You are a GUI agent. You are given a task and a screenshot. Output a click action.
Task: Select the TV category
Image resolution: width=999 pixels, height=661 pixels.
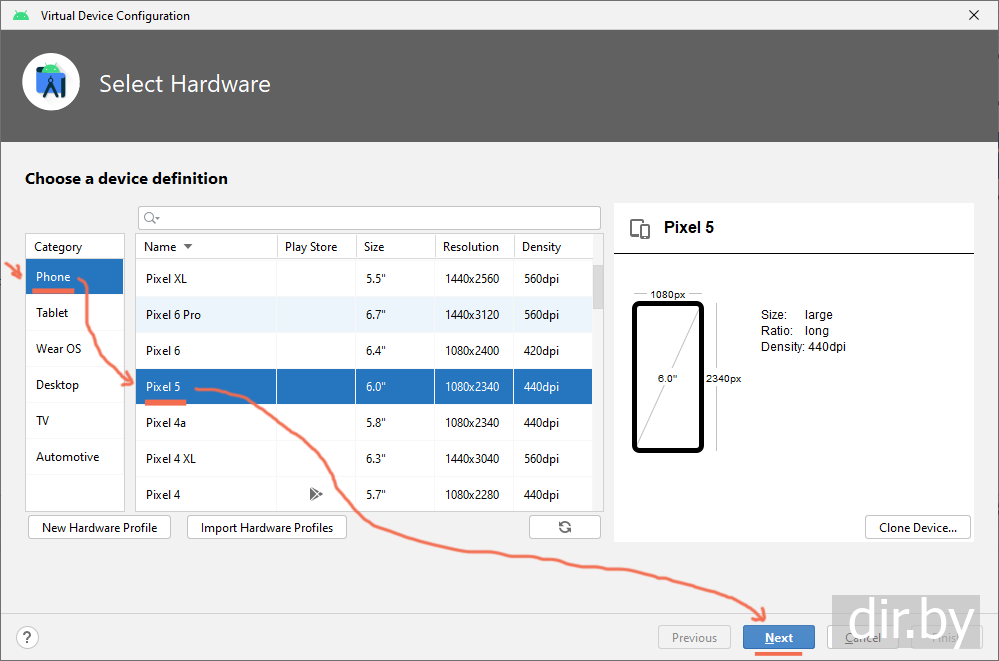43,421
